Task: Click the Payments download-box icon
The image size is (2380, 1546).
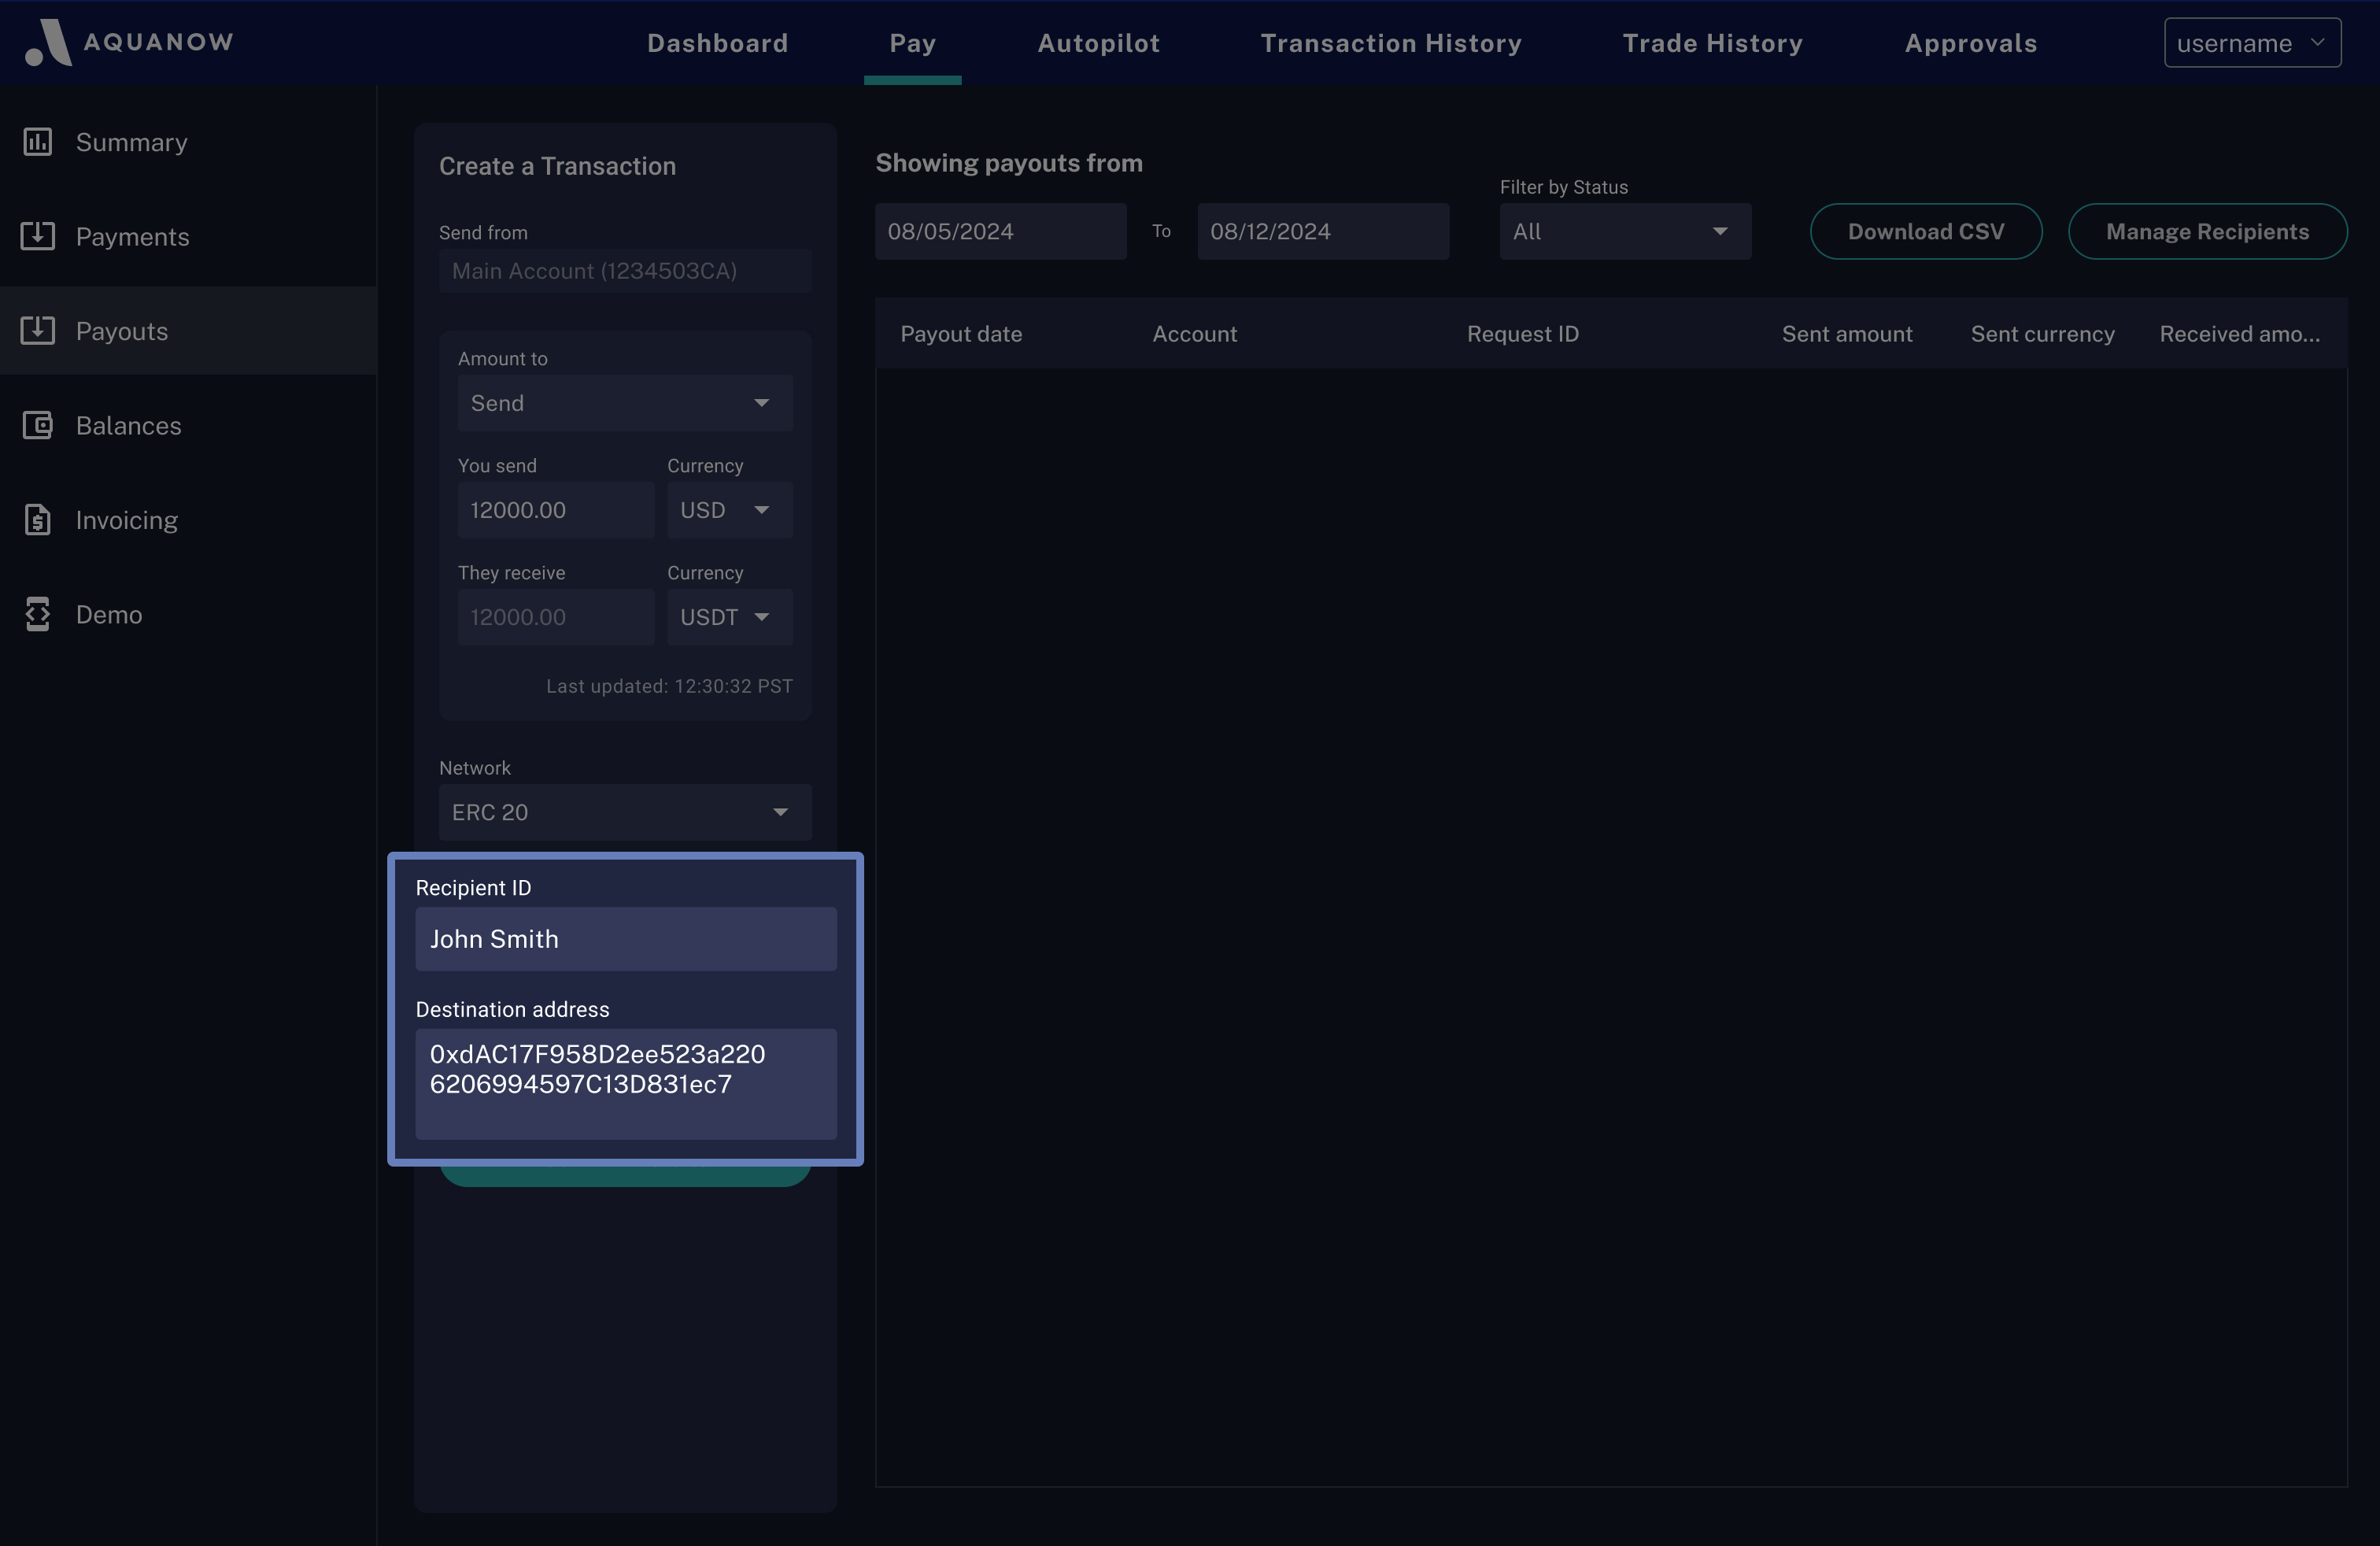Action: pyautogui.click(x=38, y=236)
